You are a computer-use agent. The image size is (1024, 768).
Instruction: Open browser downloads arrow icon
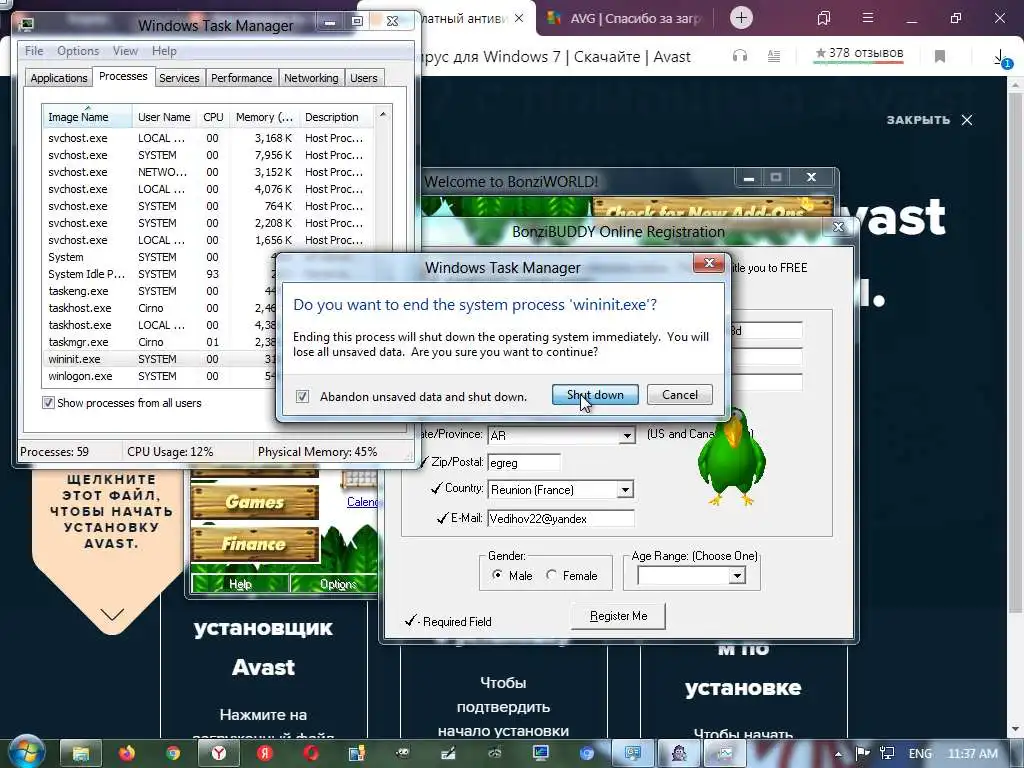(1001, 58)
